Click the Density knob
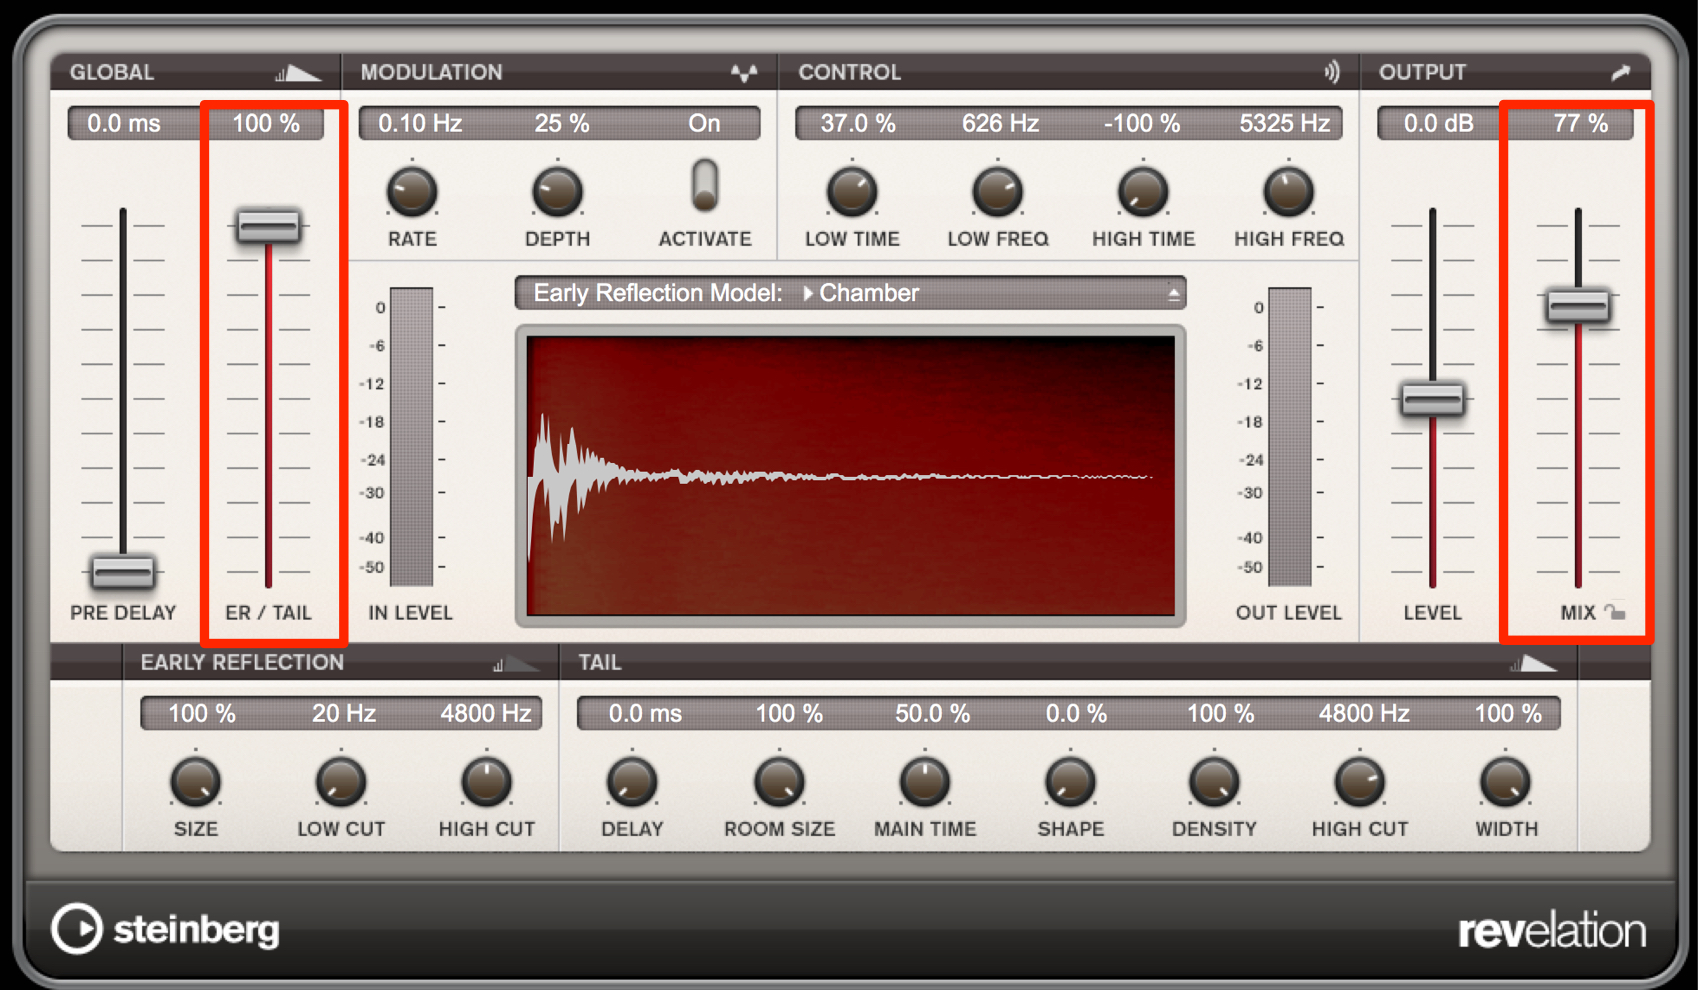 tap(1214, 782)
